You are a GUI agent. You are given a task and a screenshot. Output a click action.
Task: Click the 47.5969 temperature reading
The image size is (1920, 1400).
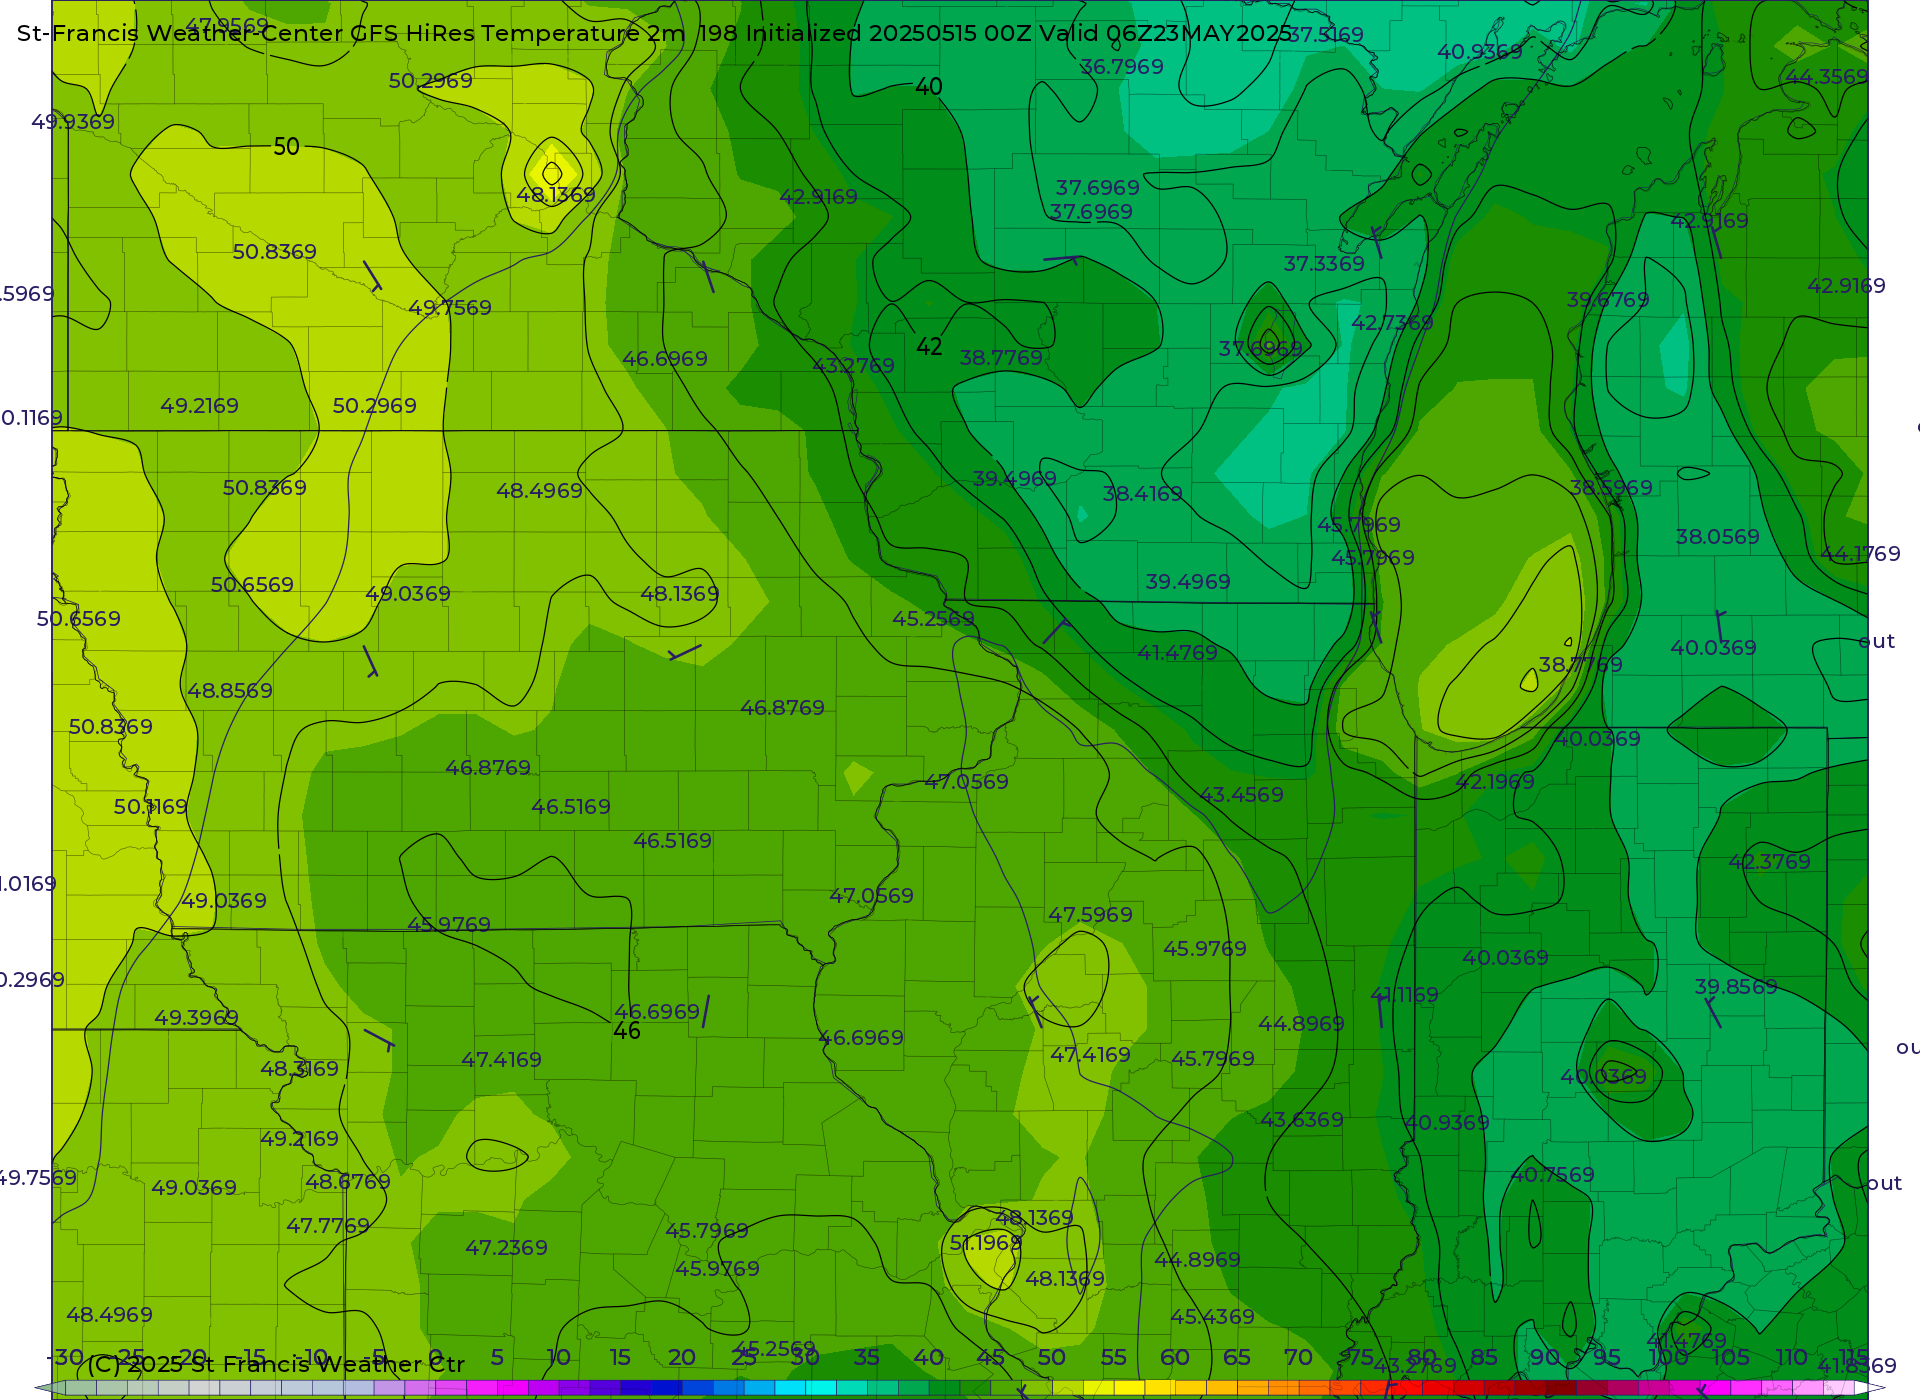(1090, 915)
